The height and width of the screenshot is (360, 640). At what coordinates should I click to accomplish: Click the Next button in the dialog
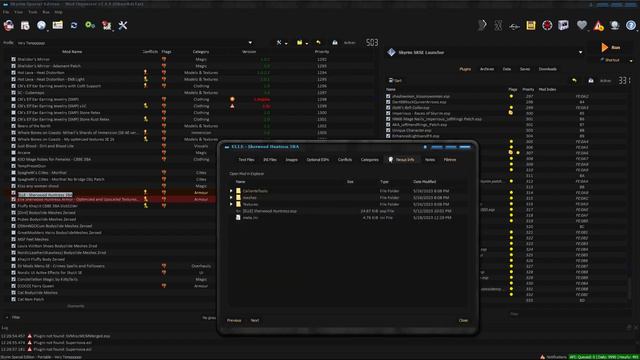coord(255,320)
